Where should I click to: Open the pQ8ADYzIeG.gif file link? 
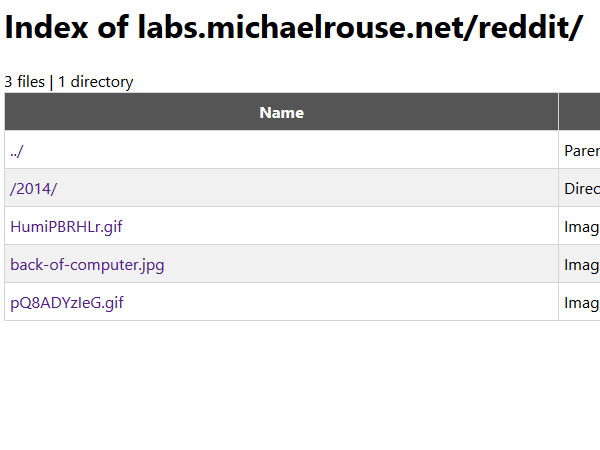[67, 303]
